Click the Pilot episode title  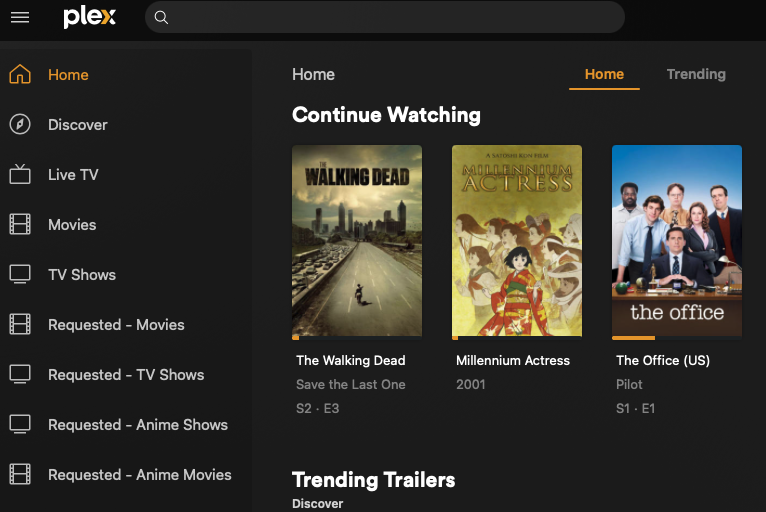tap(629, 384)
